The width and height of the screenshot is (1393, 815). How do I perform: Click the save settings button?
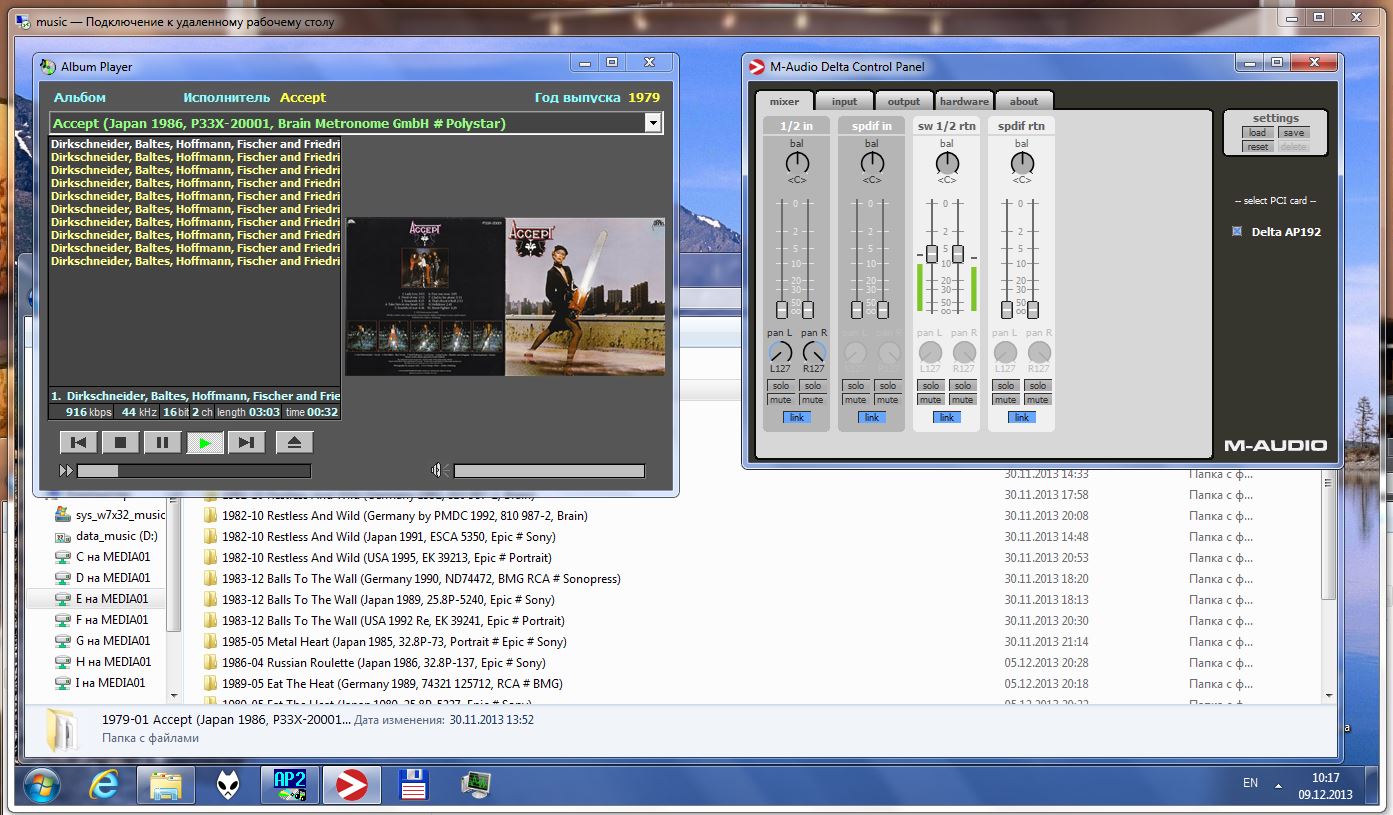coord(1294,133)
